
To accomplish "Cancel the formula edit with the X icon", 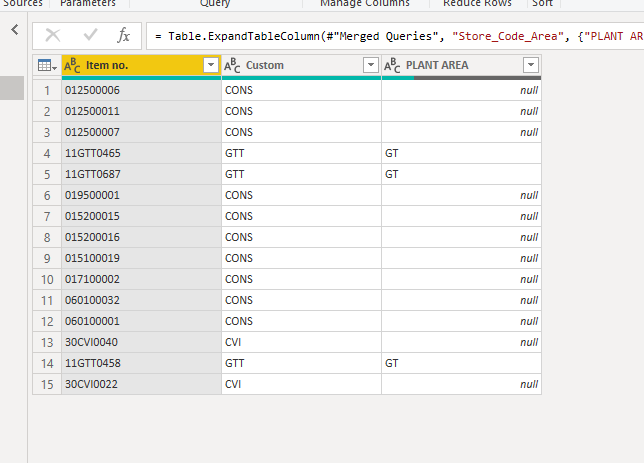I will click(x=53, y=35).
